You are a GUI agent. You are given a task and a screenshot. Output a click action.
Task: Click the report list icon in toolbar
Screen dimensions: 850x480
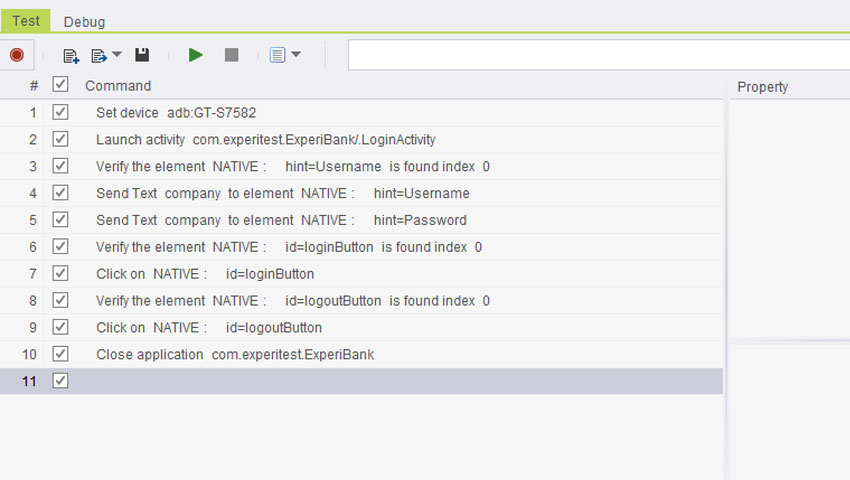tap(277, 55)
